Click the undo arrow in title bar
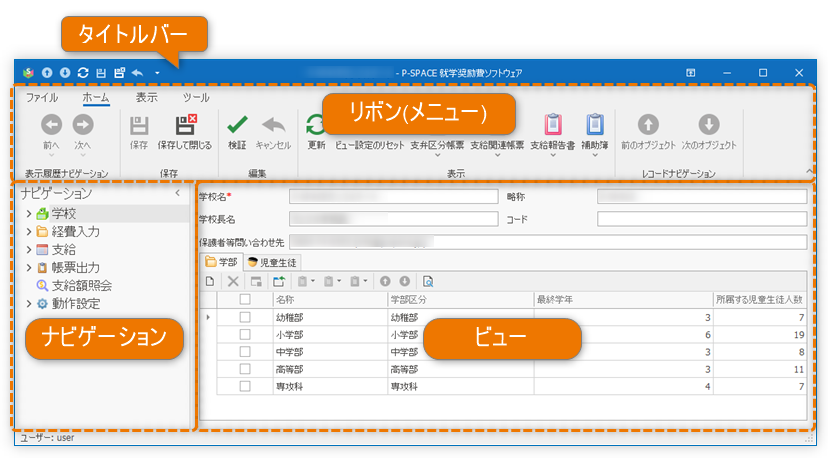The width and height of the screenshot is (828, 458). point(137,73)
